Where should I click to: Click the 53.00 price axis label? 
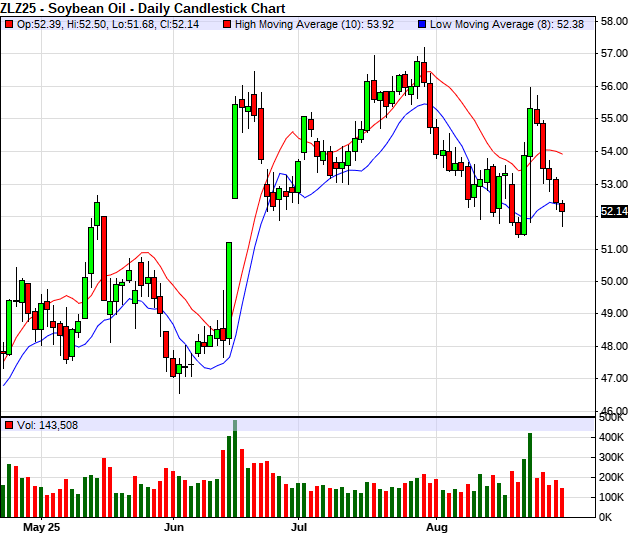tap(614, 184)
